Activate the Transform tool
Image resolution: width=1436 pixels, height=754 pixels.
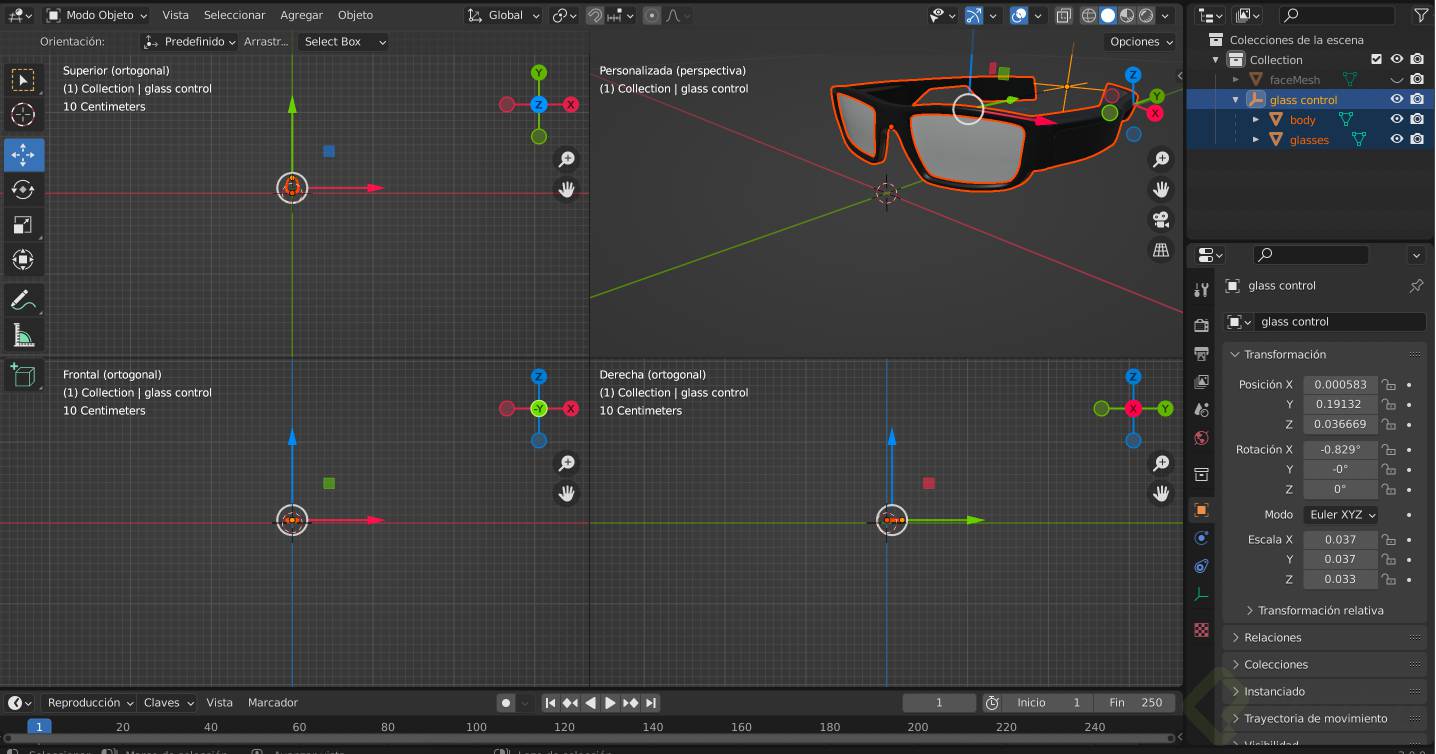pos(23,260)
